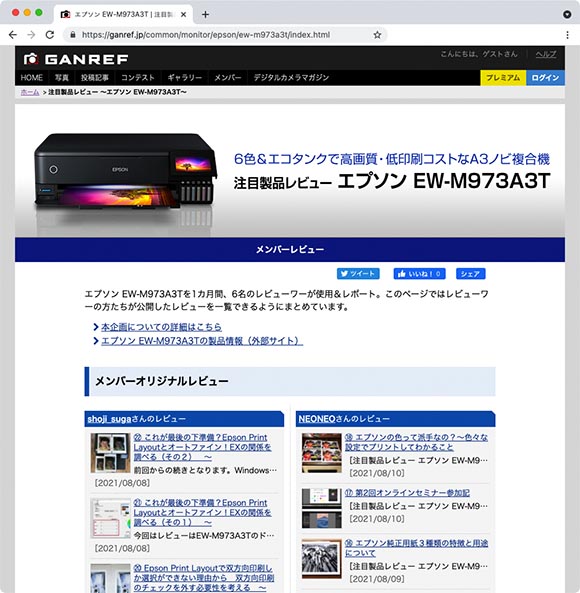The height and width of the screenshot is (593, 580).
Task: Open review ㉑ これが最後の下準備 (その1) link
Action: (202, 512)
